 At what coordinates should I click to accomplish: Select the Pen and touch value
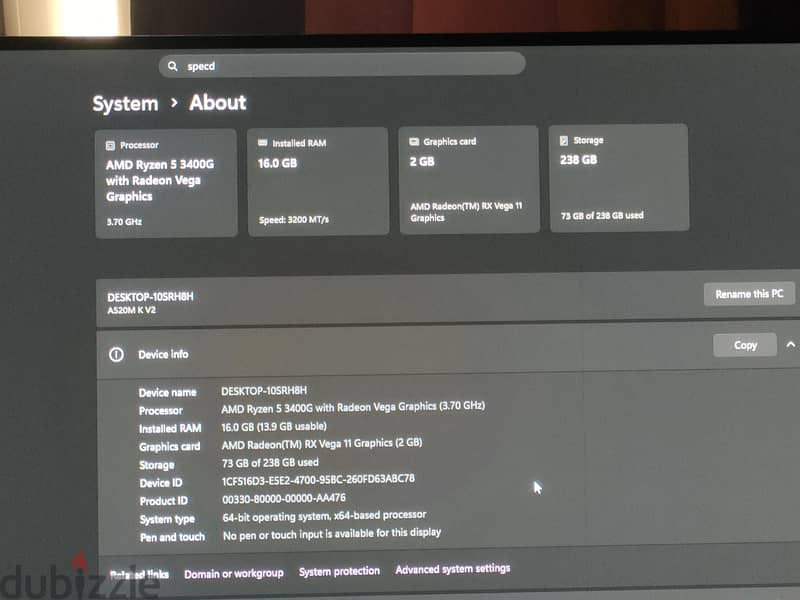332,534
